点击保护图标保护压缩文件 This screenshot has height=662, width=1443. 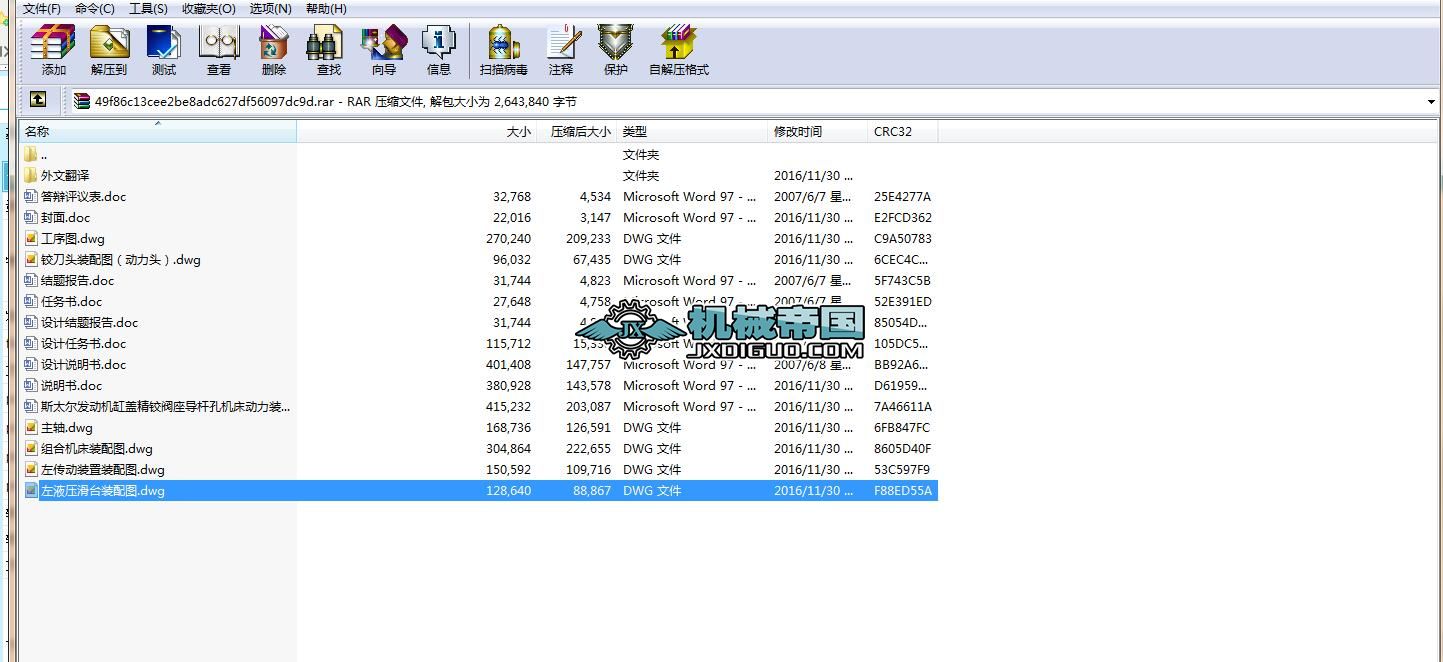click(614, 47)
